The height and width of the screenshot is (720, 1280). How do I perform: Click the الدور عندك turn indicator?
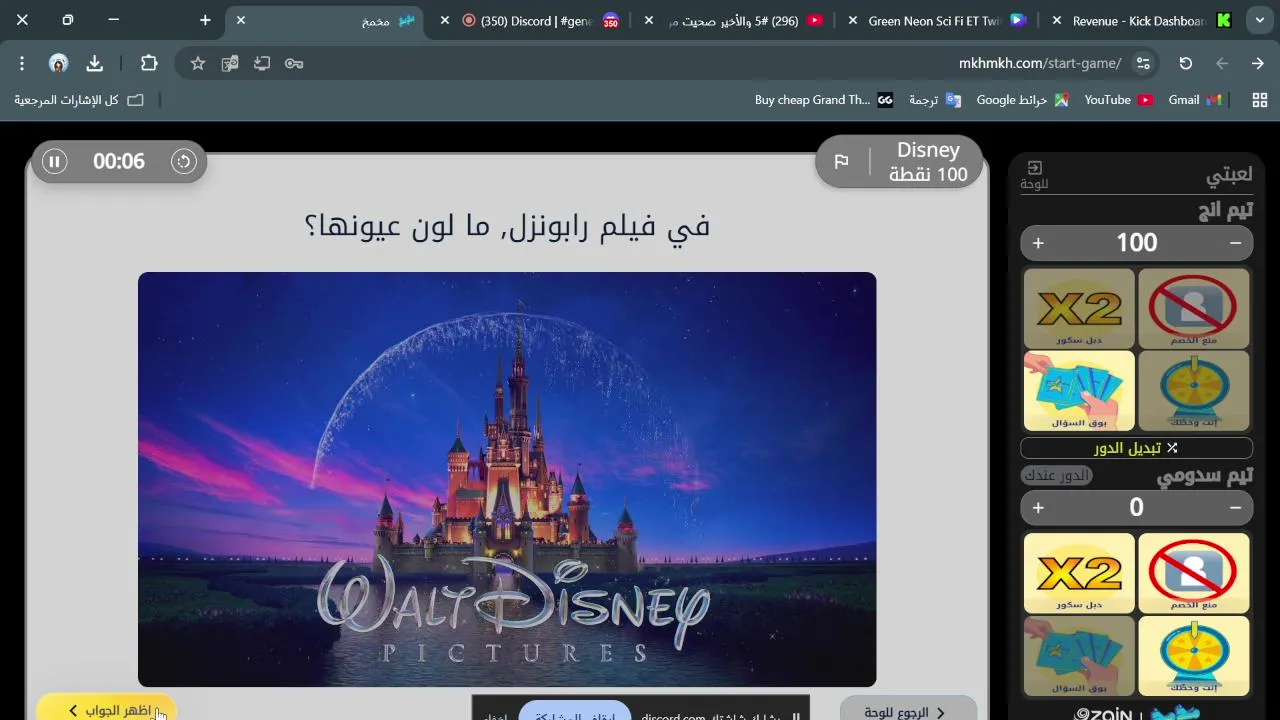[1056, 476]
